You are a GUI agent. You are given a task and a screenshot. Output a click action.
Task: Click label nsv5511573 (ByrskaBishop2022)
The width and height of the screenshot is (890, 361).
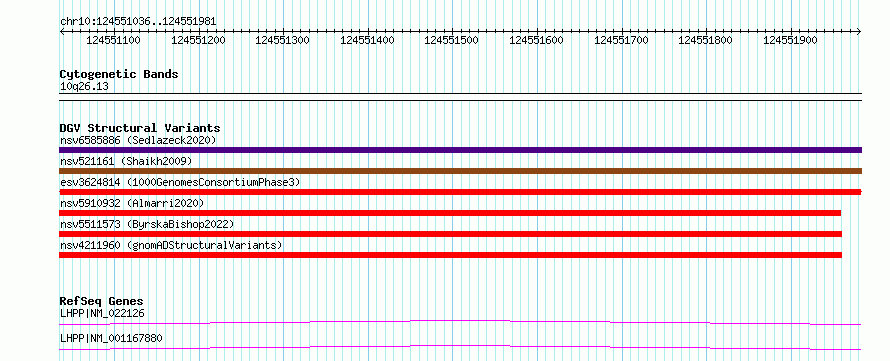coord(146,224)
